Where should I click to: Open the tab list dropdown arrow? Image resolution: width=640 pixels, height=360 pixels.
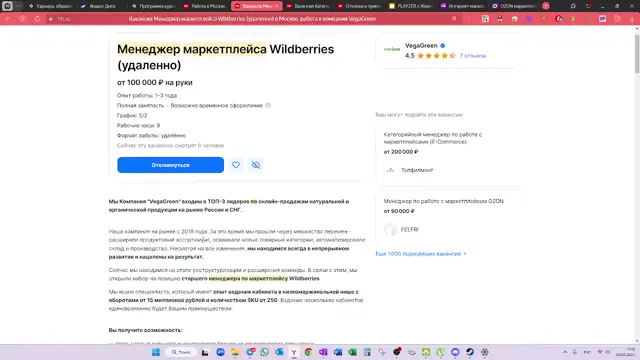pos(18,6)
